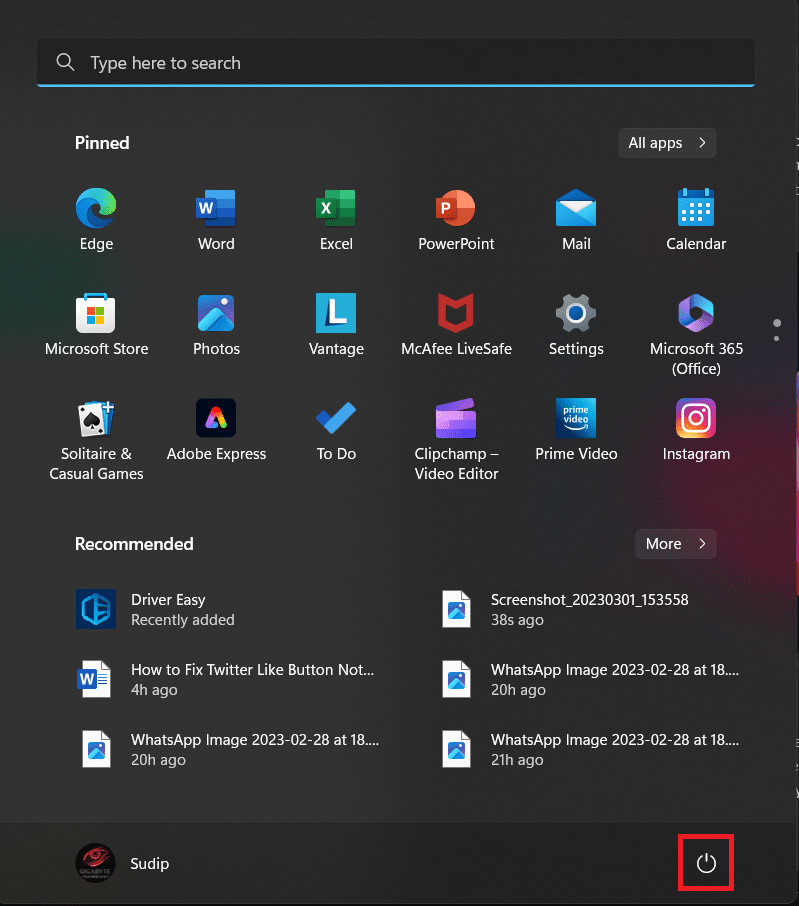Click the Sudip account avatar
The width and height of the screenshot is (799, 906).
pyautogui.click(x=96, y=863)
